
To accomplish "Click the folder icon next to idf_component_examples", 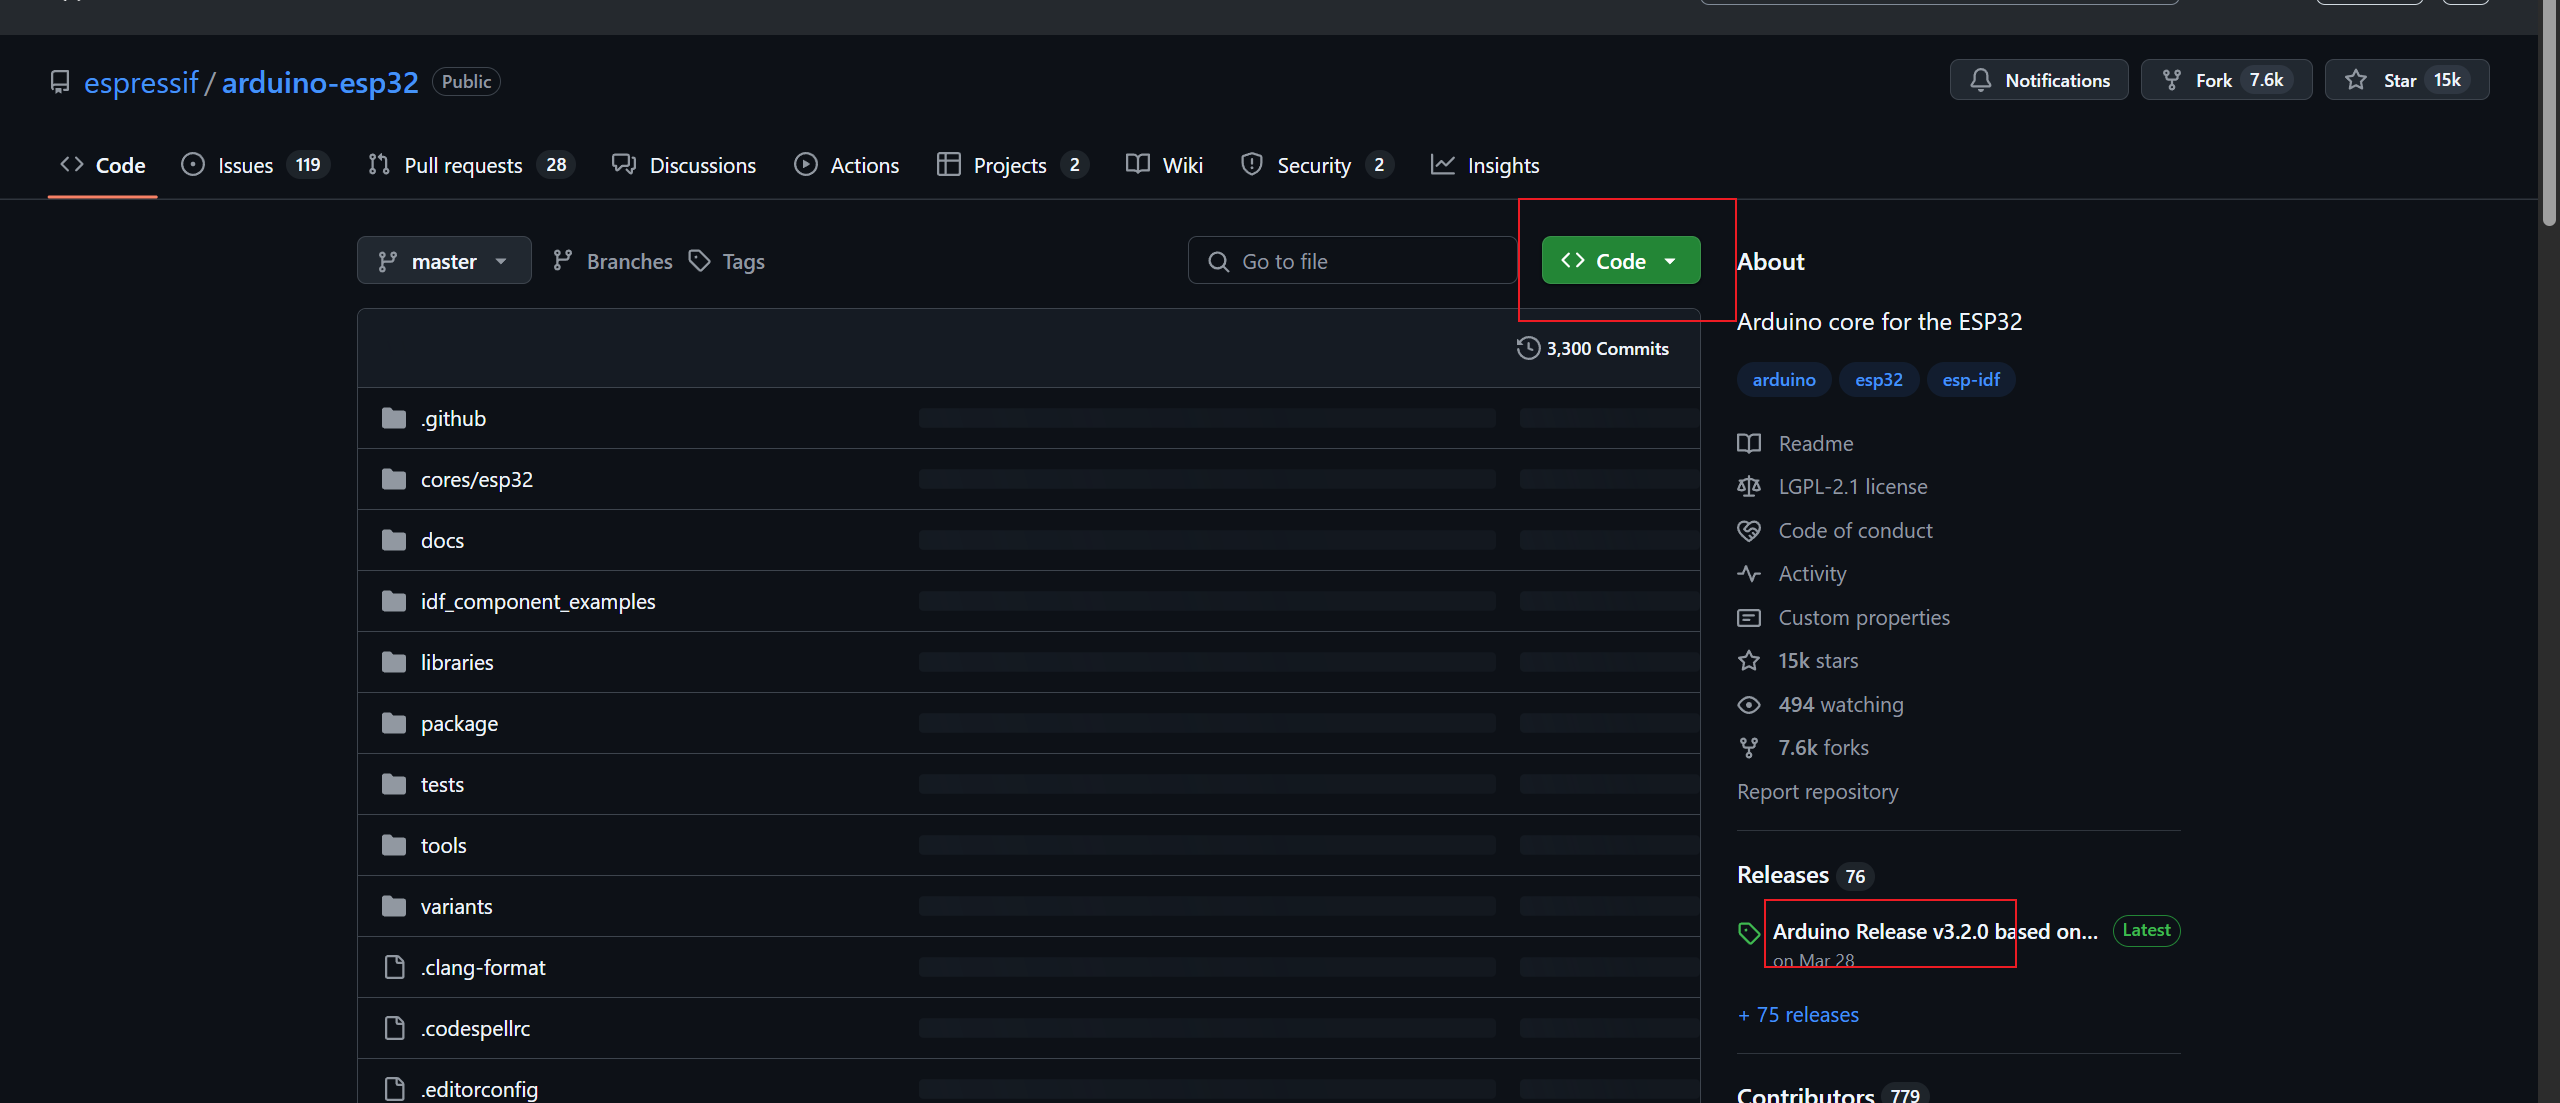I will [394, 601].
